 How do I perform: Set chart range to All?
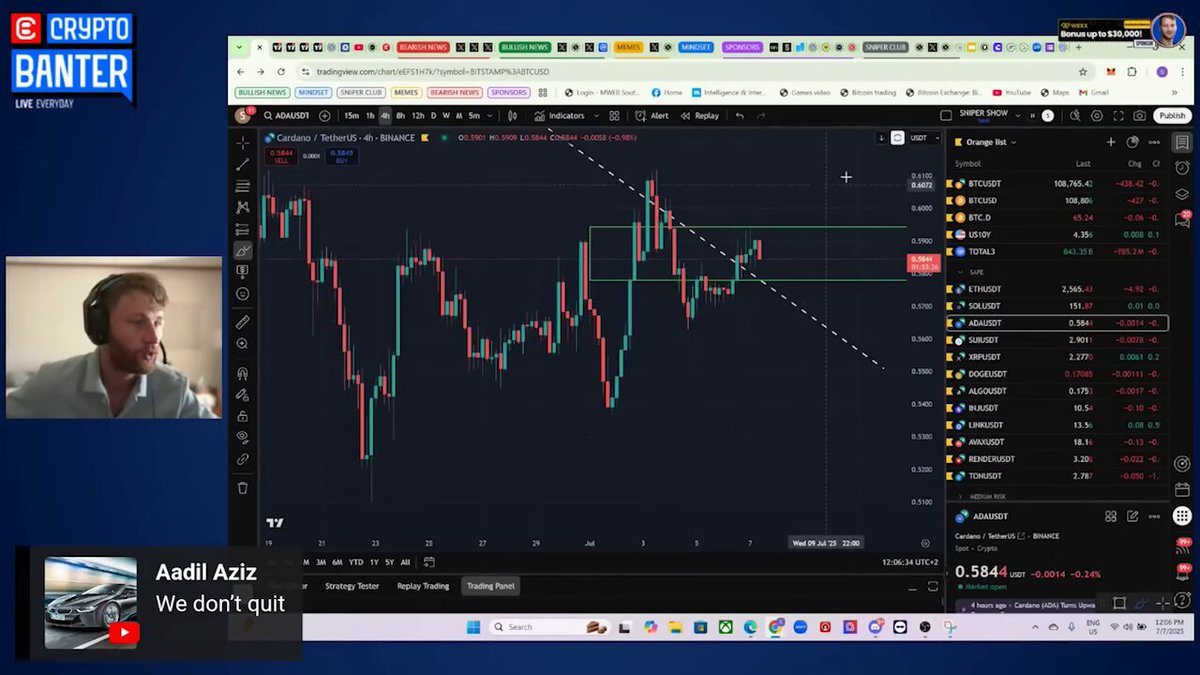(405, 562)
